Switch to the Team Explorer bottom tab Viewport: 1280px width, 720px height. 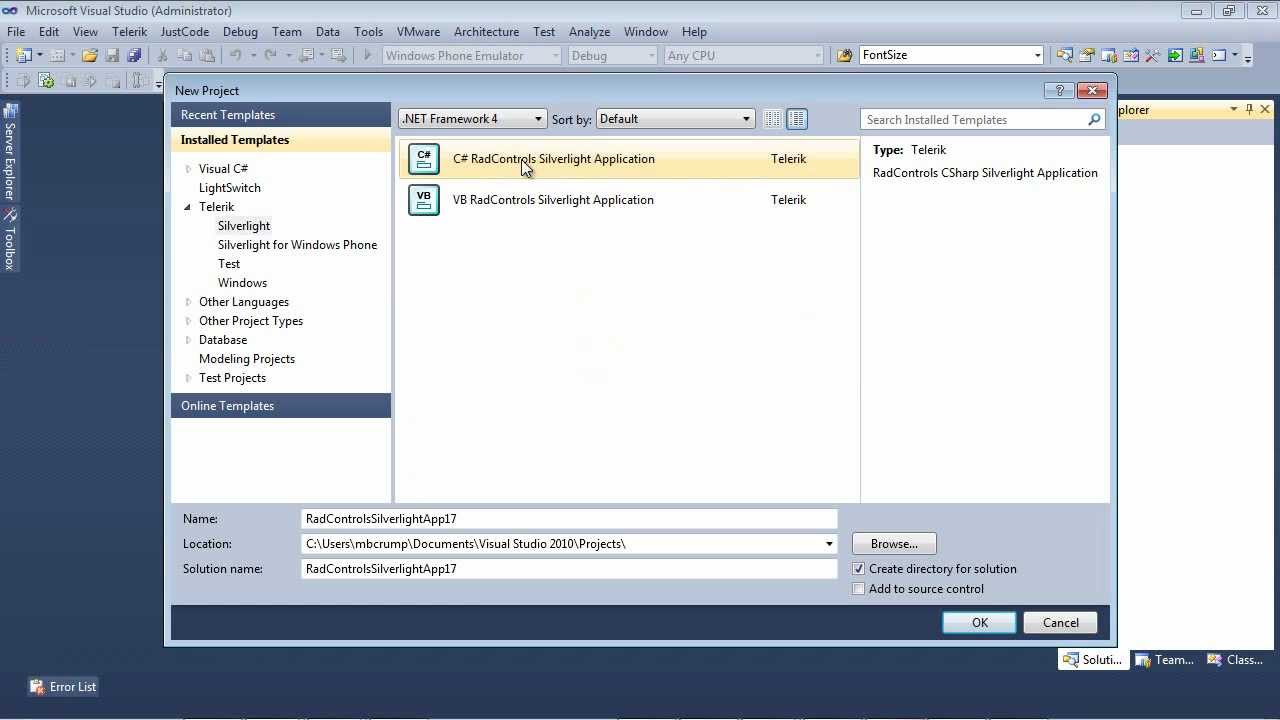(1163, 660)
